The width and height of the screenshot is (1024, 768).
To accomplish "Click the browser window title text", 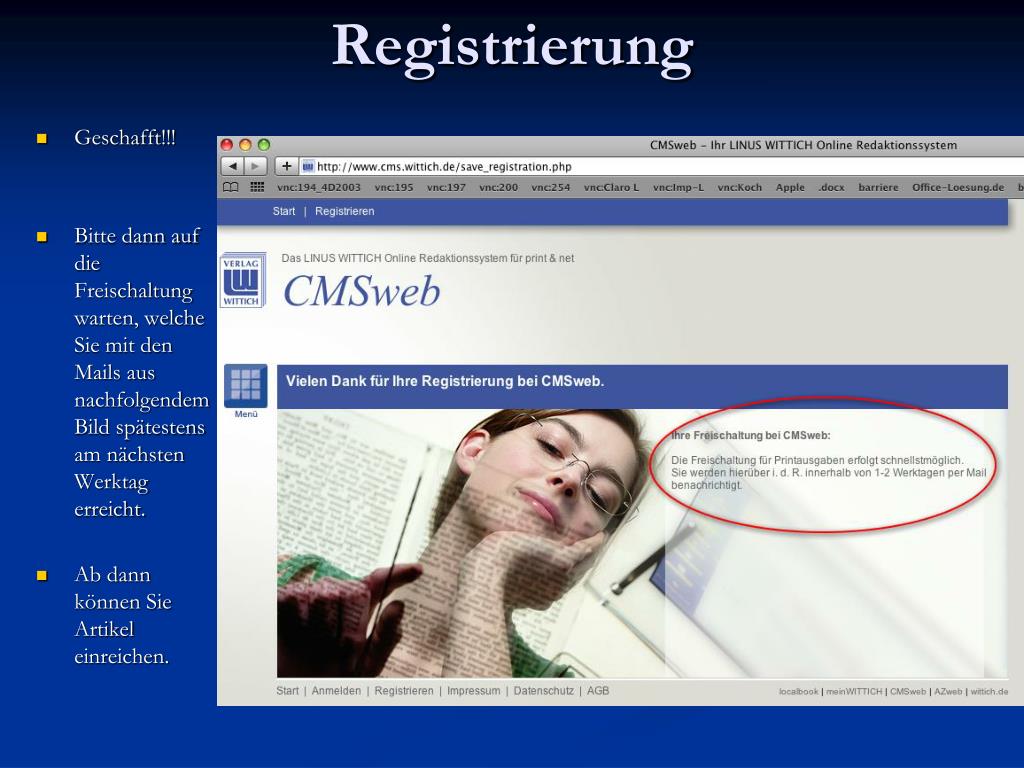I will tap(803, 145).
